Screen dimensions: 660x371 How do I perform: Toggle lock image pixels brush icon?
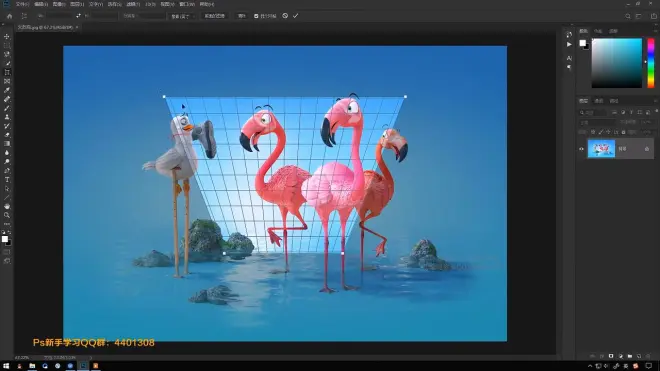pos(601,132)
